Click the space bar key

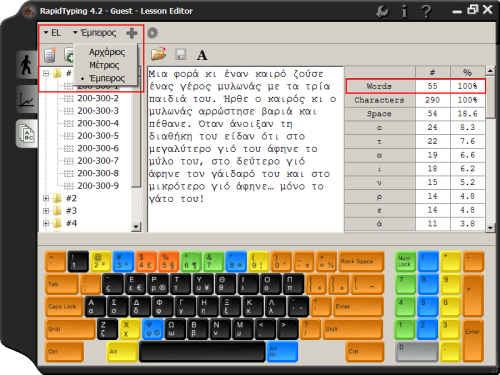tap(202, 352)
